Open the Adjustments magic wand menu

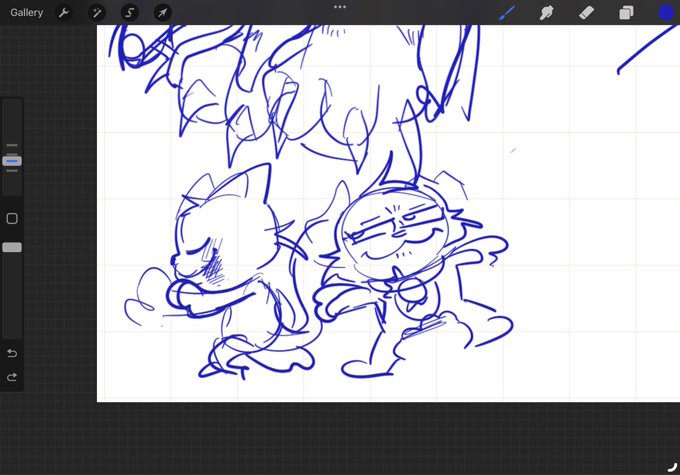pyautogui.click(x=96, y=13)
